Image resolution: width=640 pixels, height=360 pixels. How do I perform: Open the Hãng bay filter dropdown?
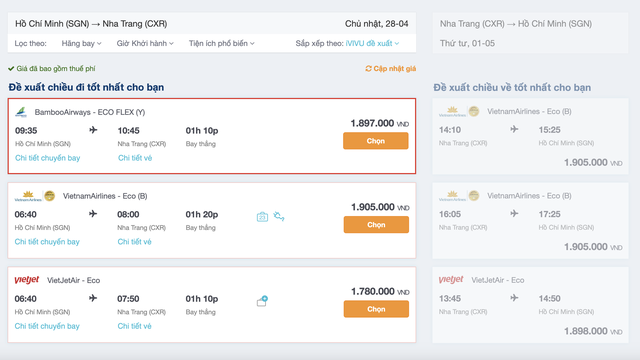[81, 43]
